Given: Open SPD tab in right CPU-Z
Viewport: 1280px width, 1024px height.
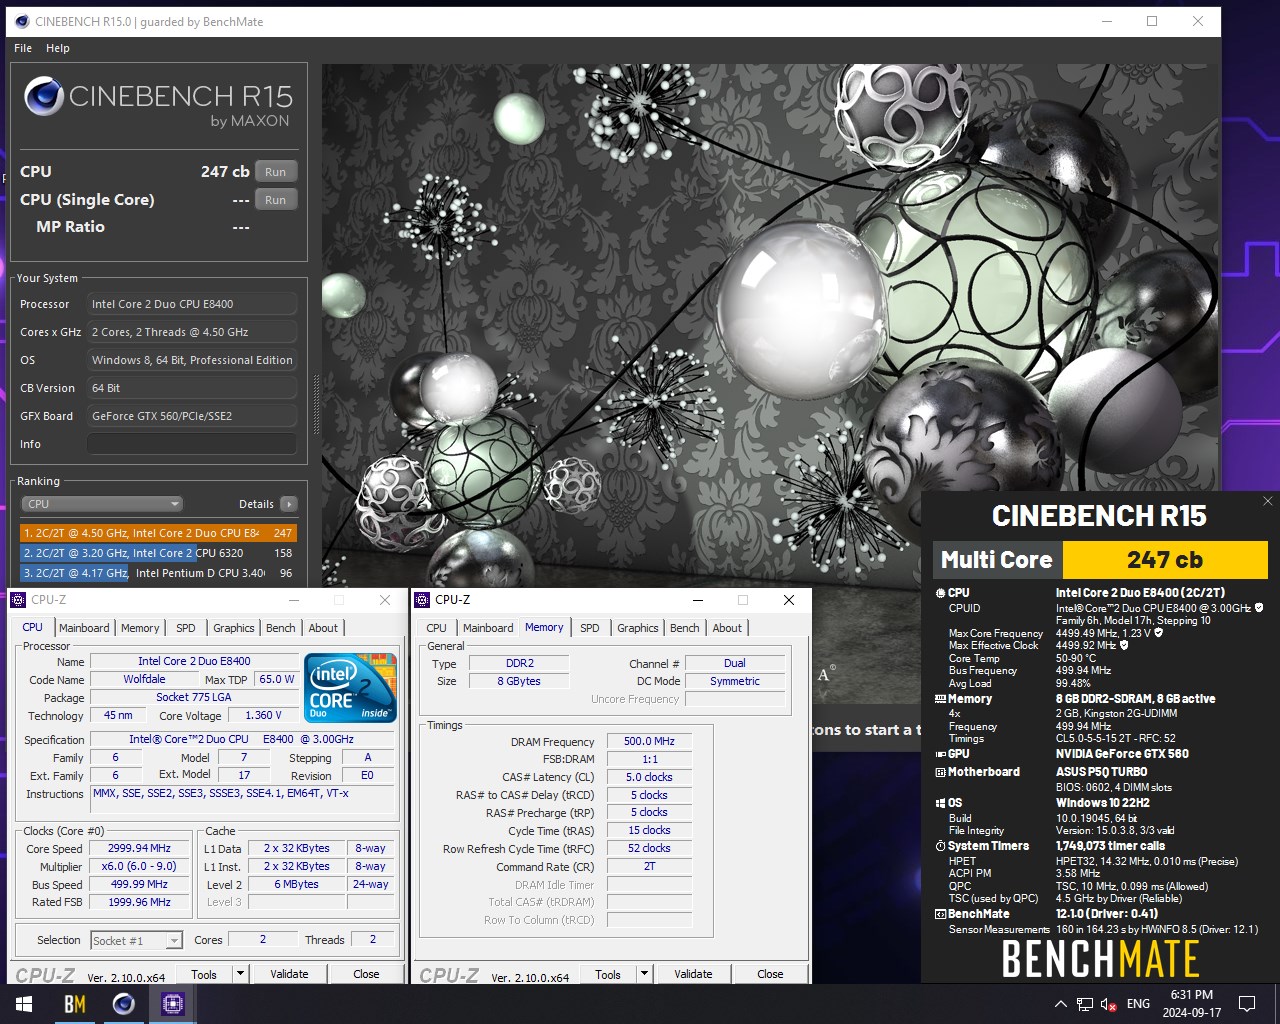Looking at the screenshot, I should pyautogui.click(x=590, y=628).
